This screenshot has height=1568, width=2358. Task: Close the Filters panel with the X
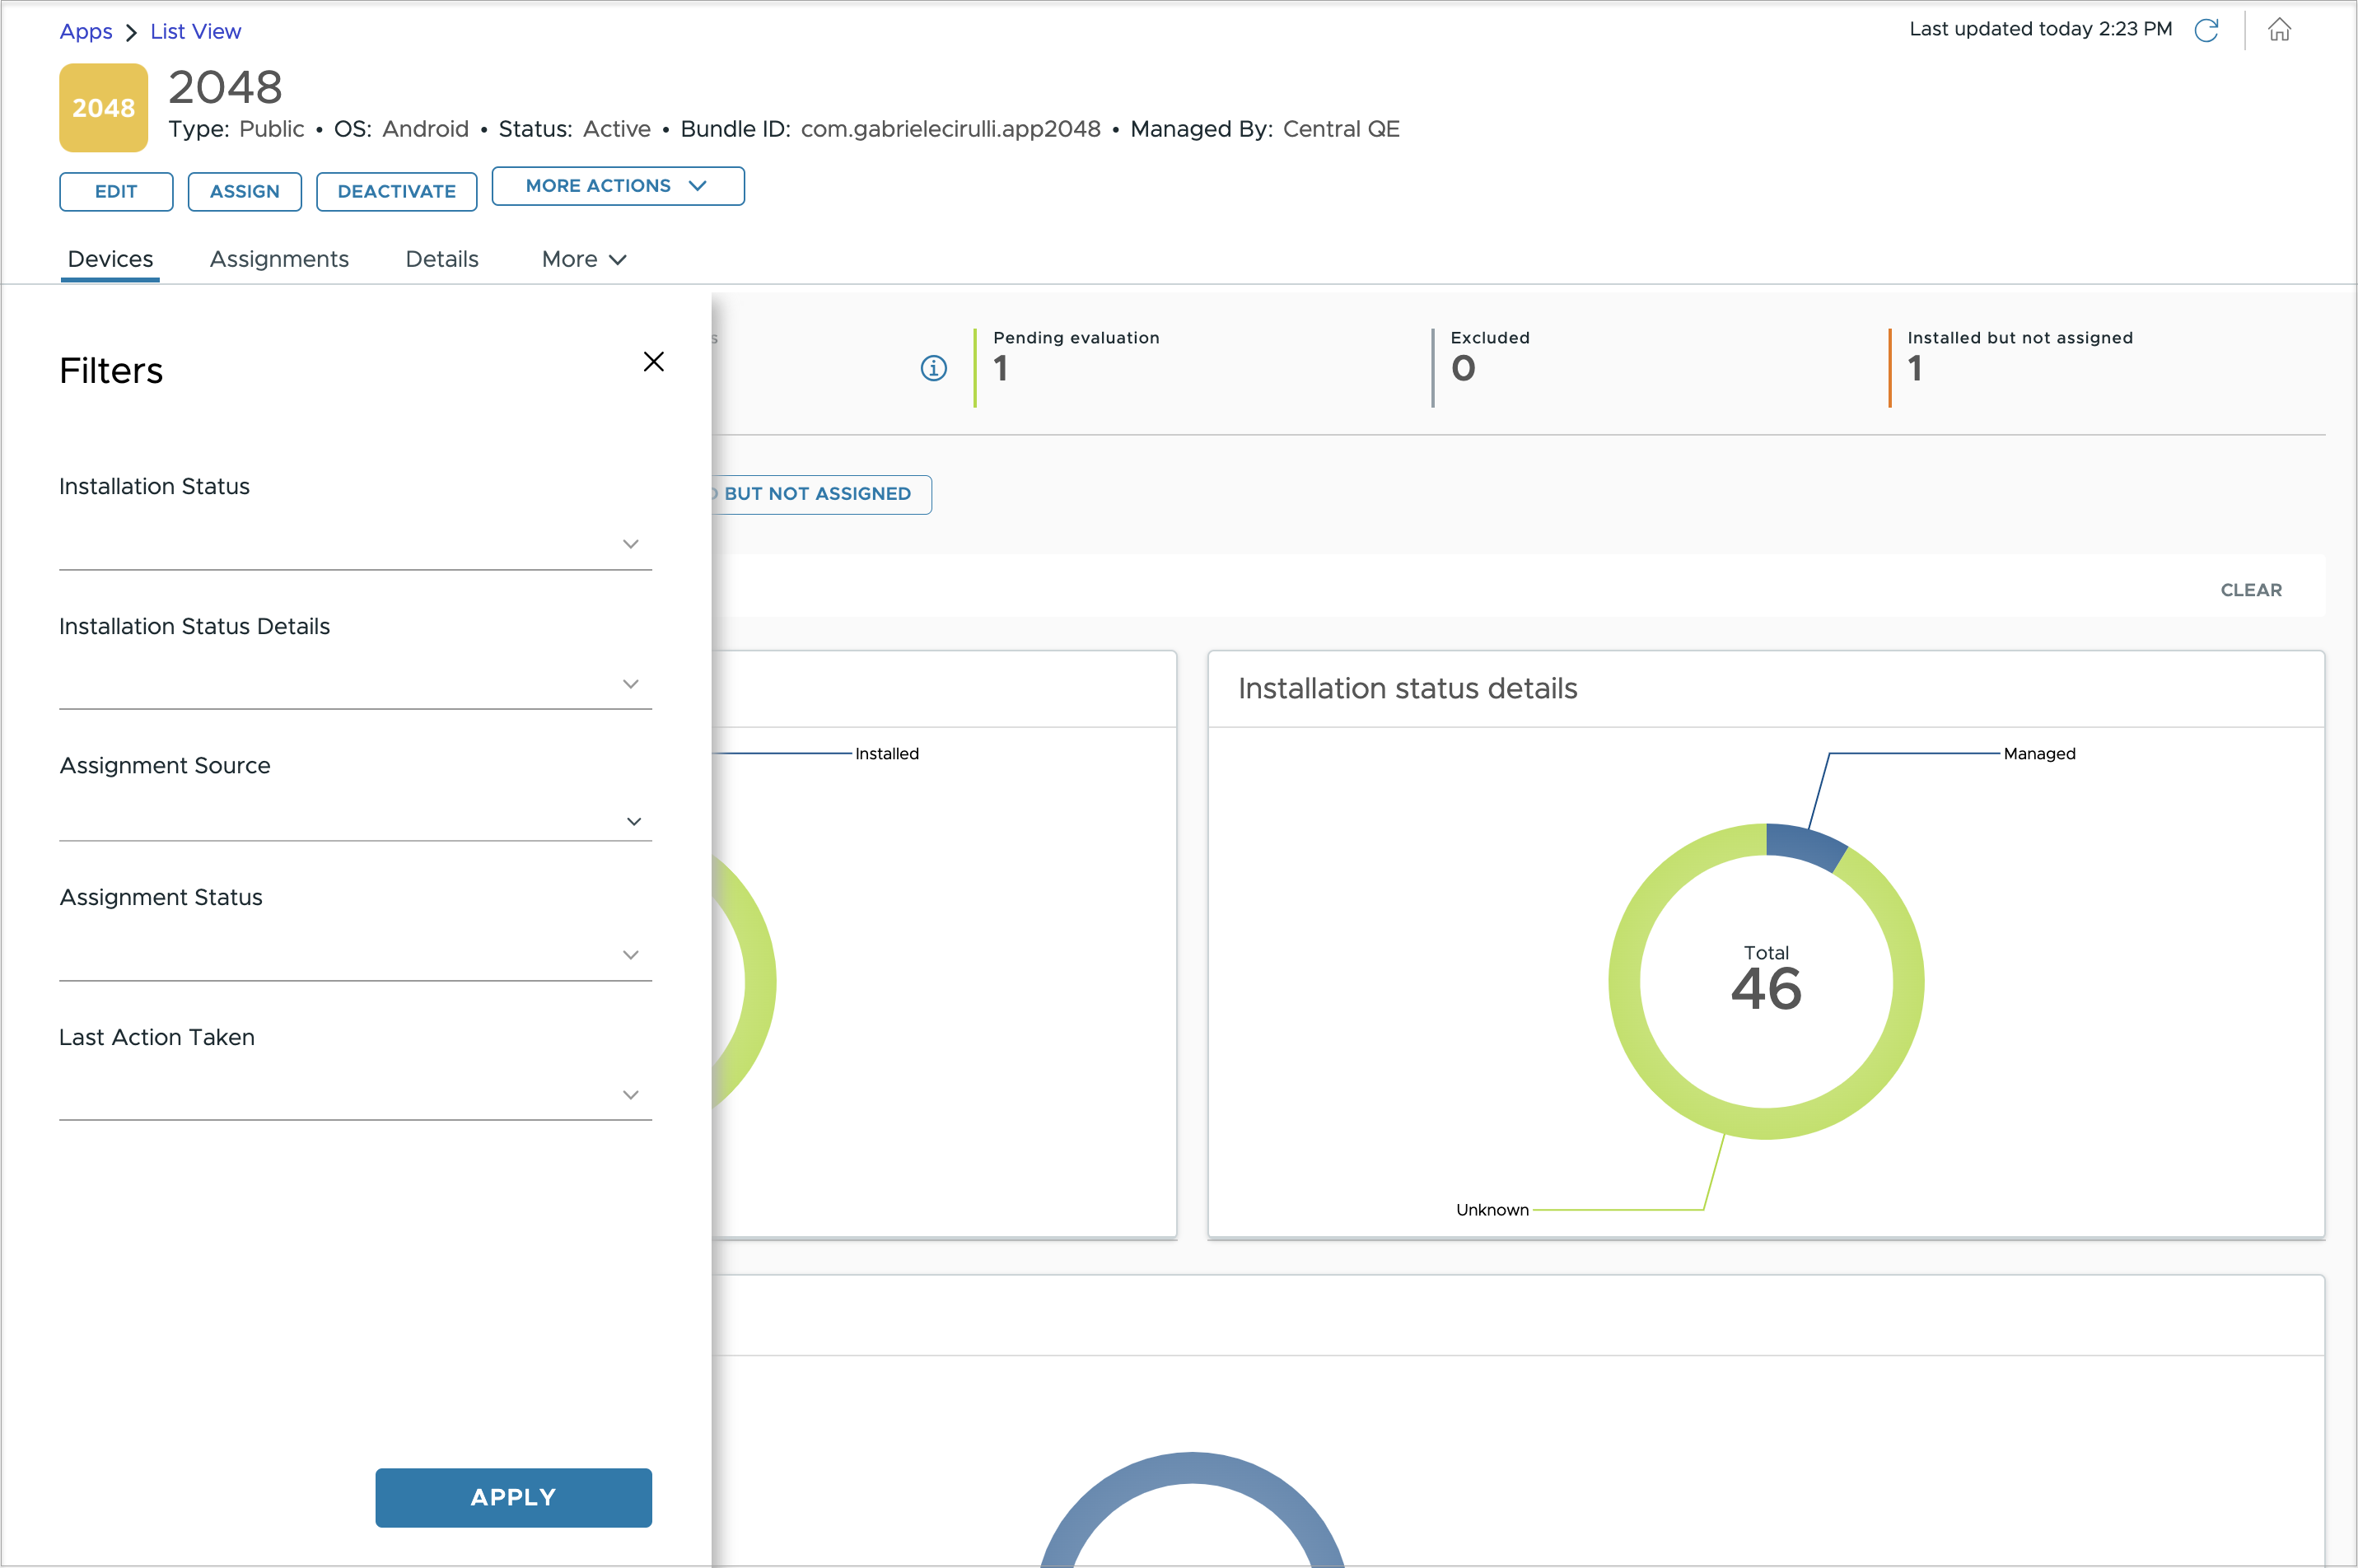pos(654,362)
